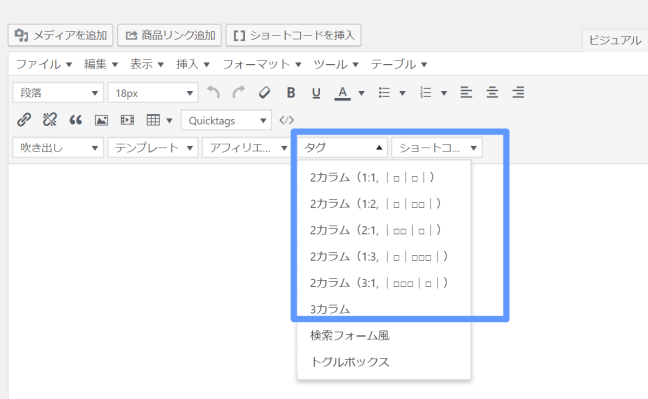Click the insert media video icon
648x399 pixels.
pos(127,120)
